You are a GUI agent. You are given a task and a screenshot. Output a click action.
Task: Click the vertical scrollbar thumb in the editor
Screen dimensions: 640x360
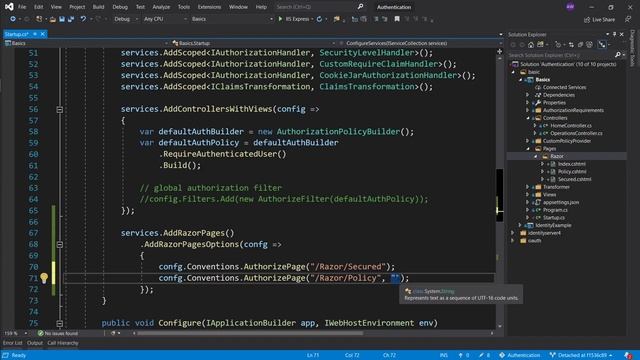click(500, 195)
